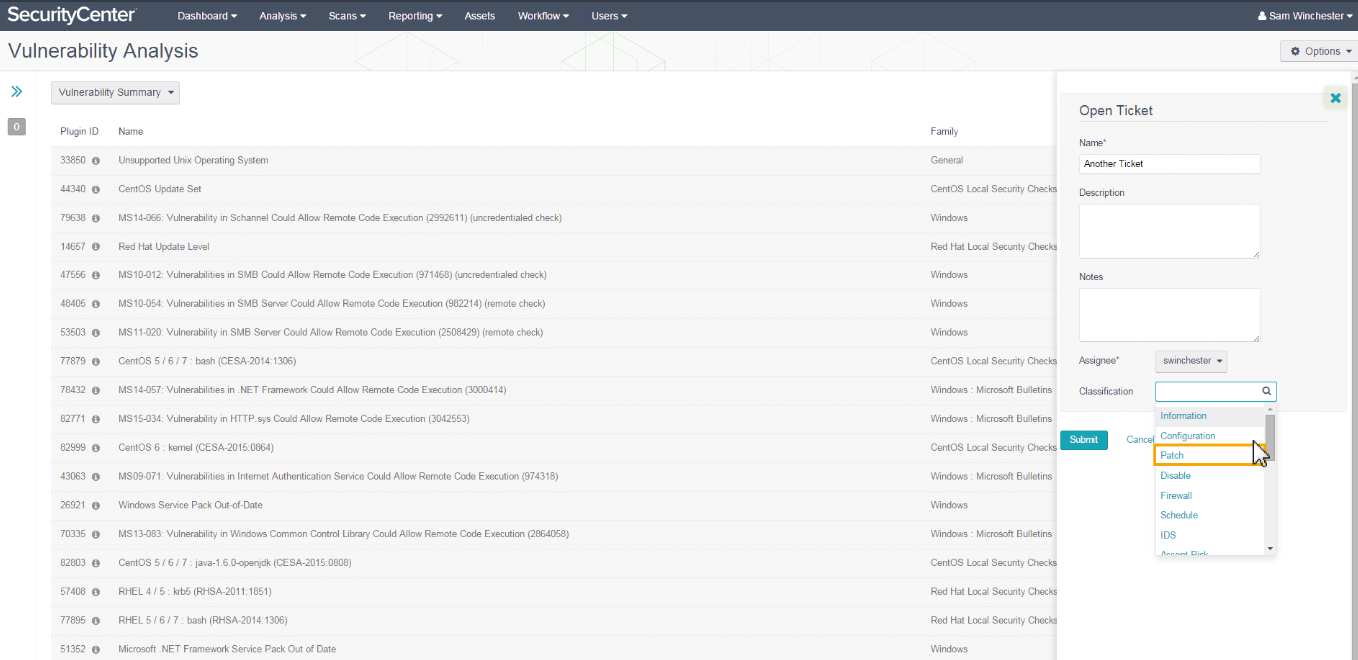Show info for plugin 44340
Viewport: 1358px width, 660px height.
pos(96,189)
